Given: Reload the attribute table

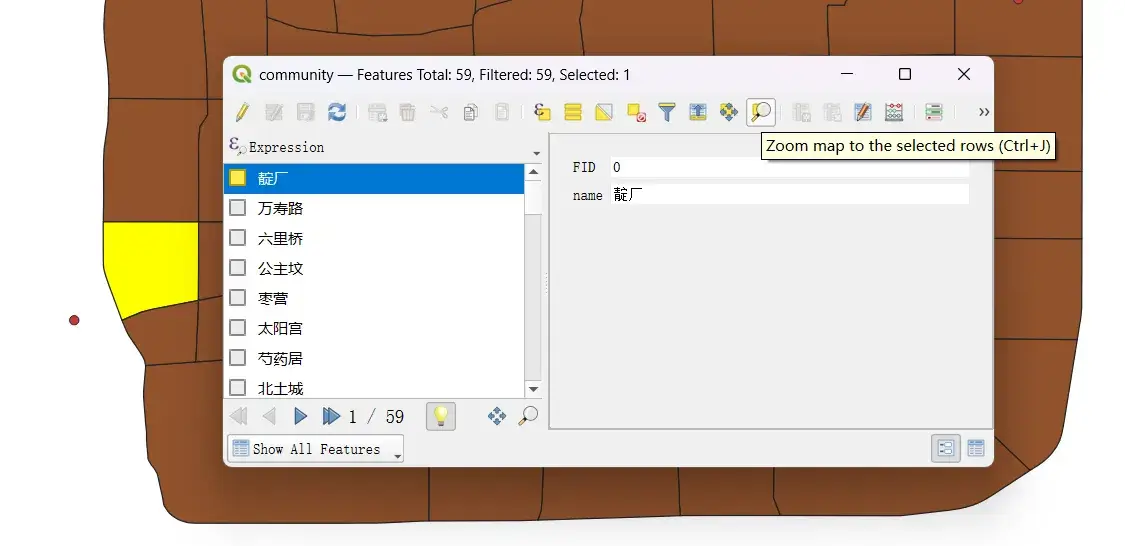Looking at the screenshot, I should [336, 112].
